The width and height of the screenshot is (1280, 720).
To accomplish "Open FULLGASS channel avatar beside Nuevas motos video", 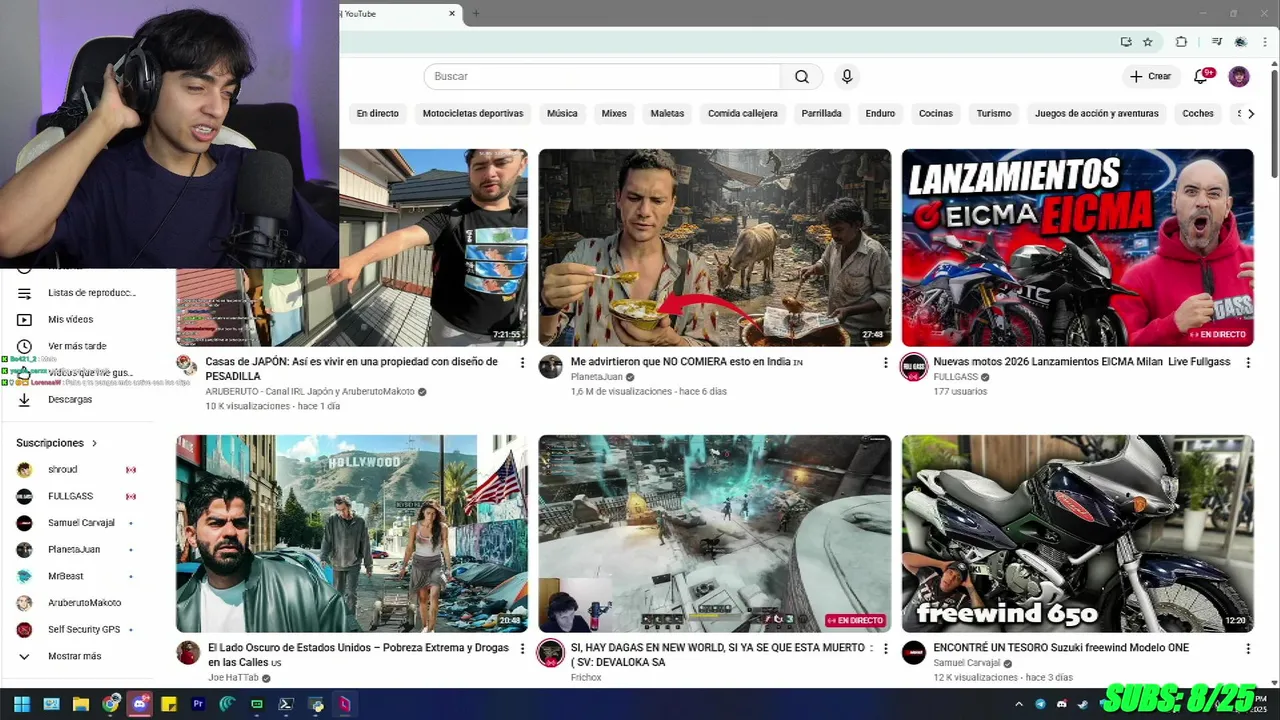I will point(914,367).
